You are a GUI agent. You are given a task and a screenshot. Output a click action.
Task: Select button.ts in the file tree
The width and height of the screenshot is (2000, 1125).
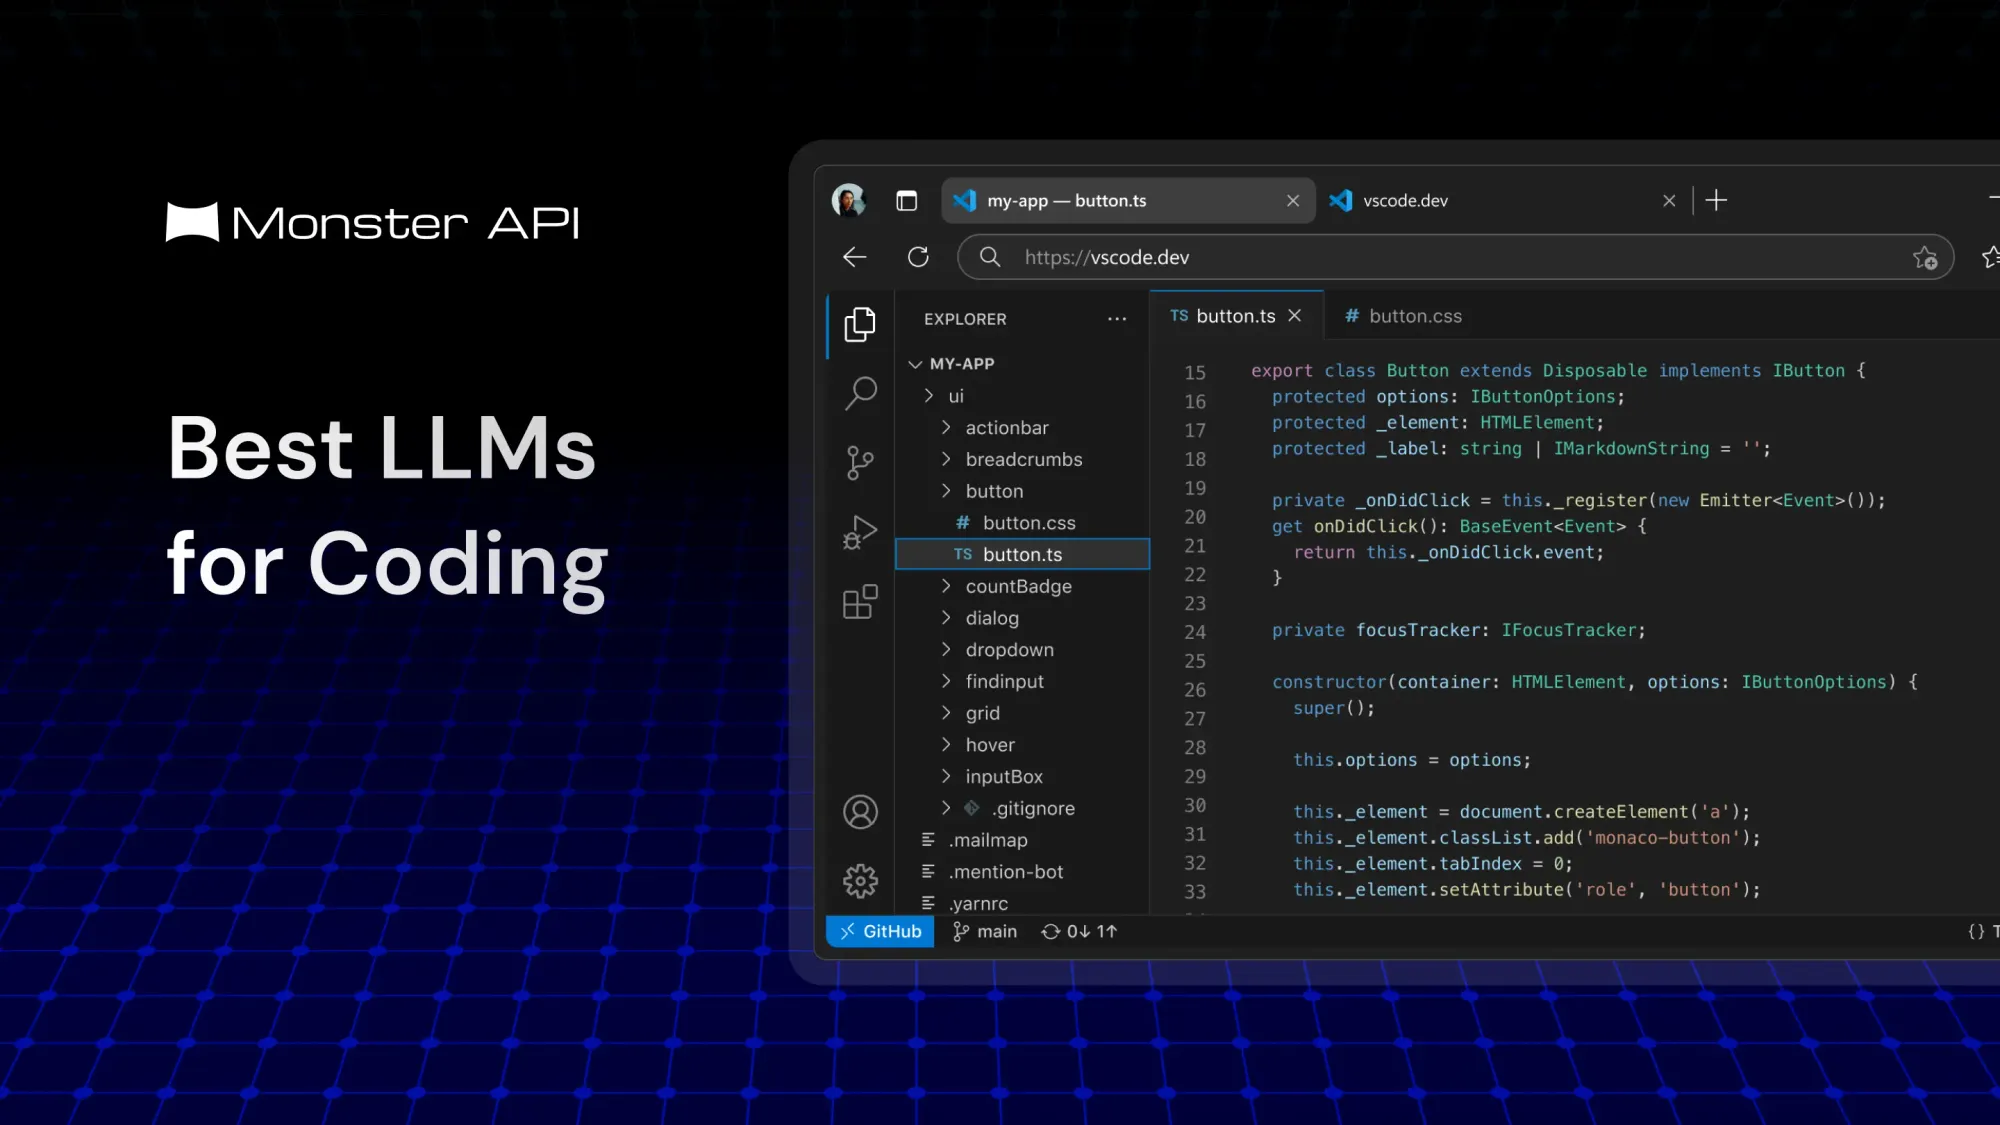pyautogui.click(x=1022, y=554)
